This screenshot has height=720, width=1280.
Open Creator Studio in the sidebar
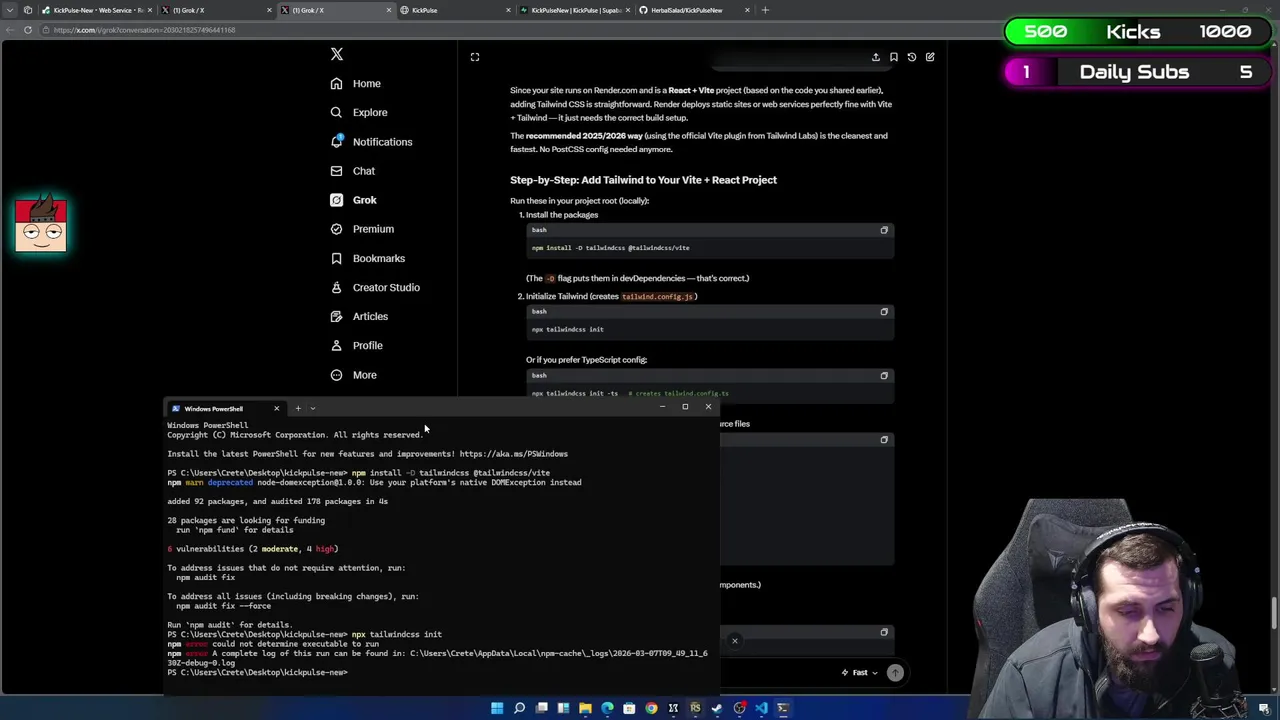375,287
